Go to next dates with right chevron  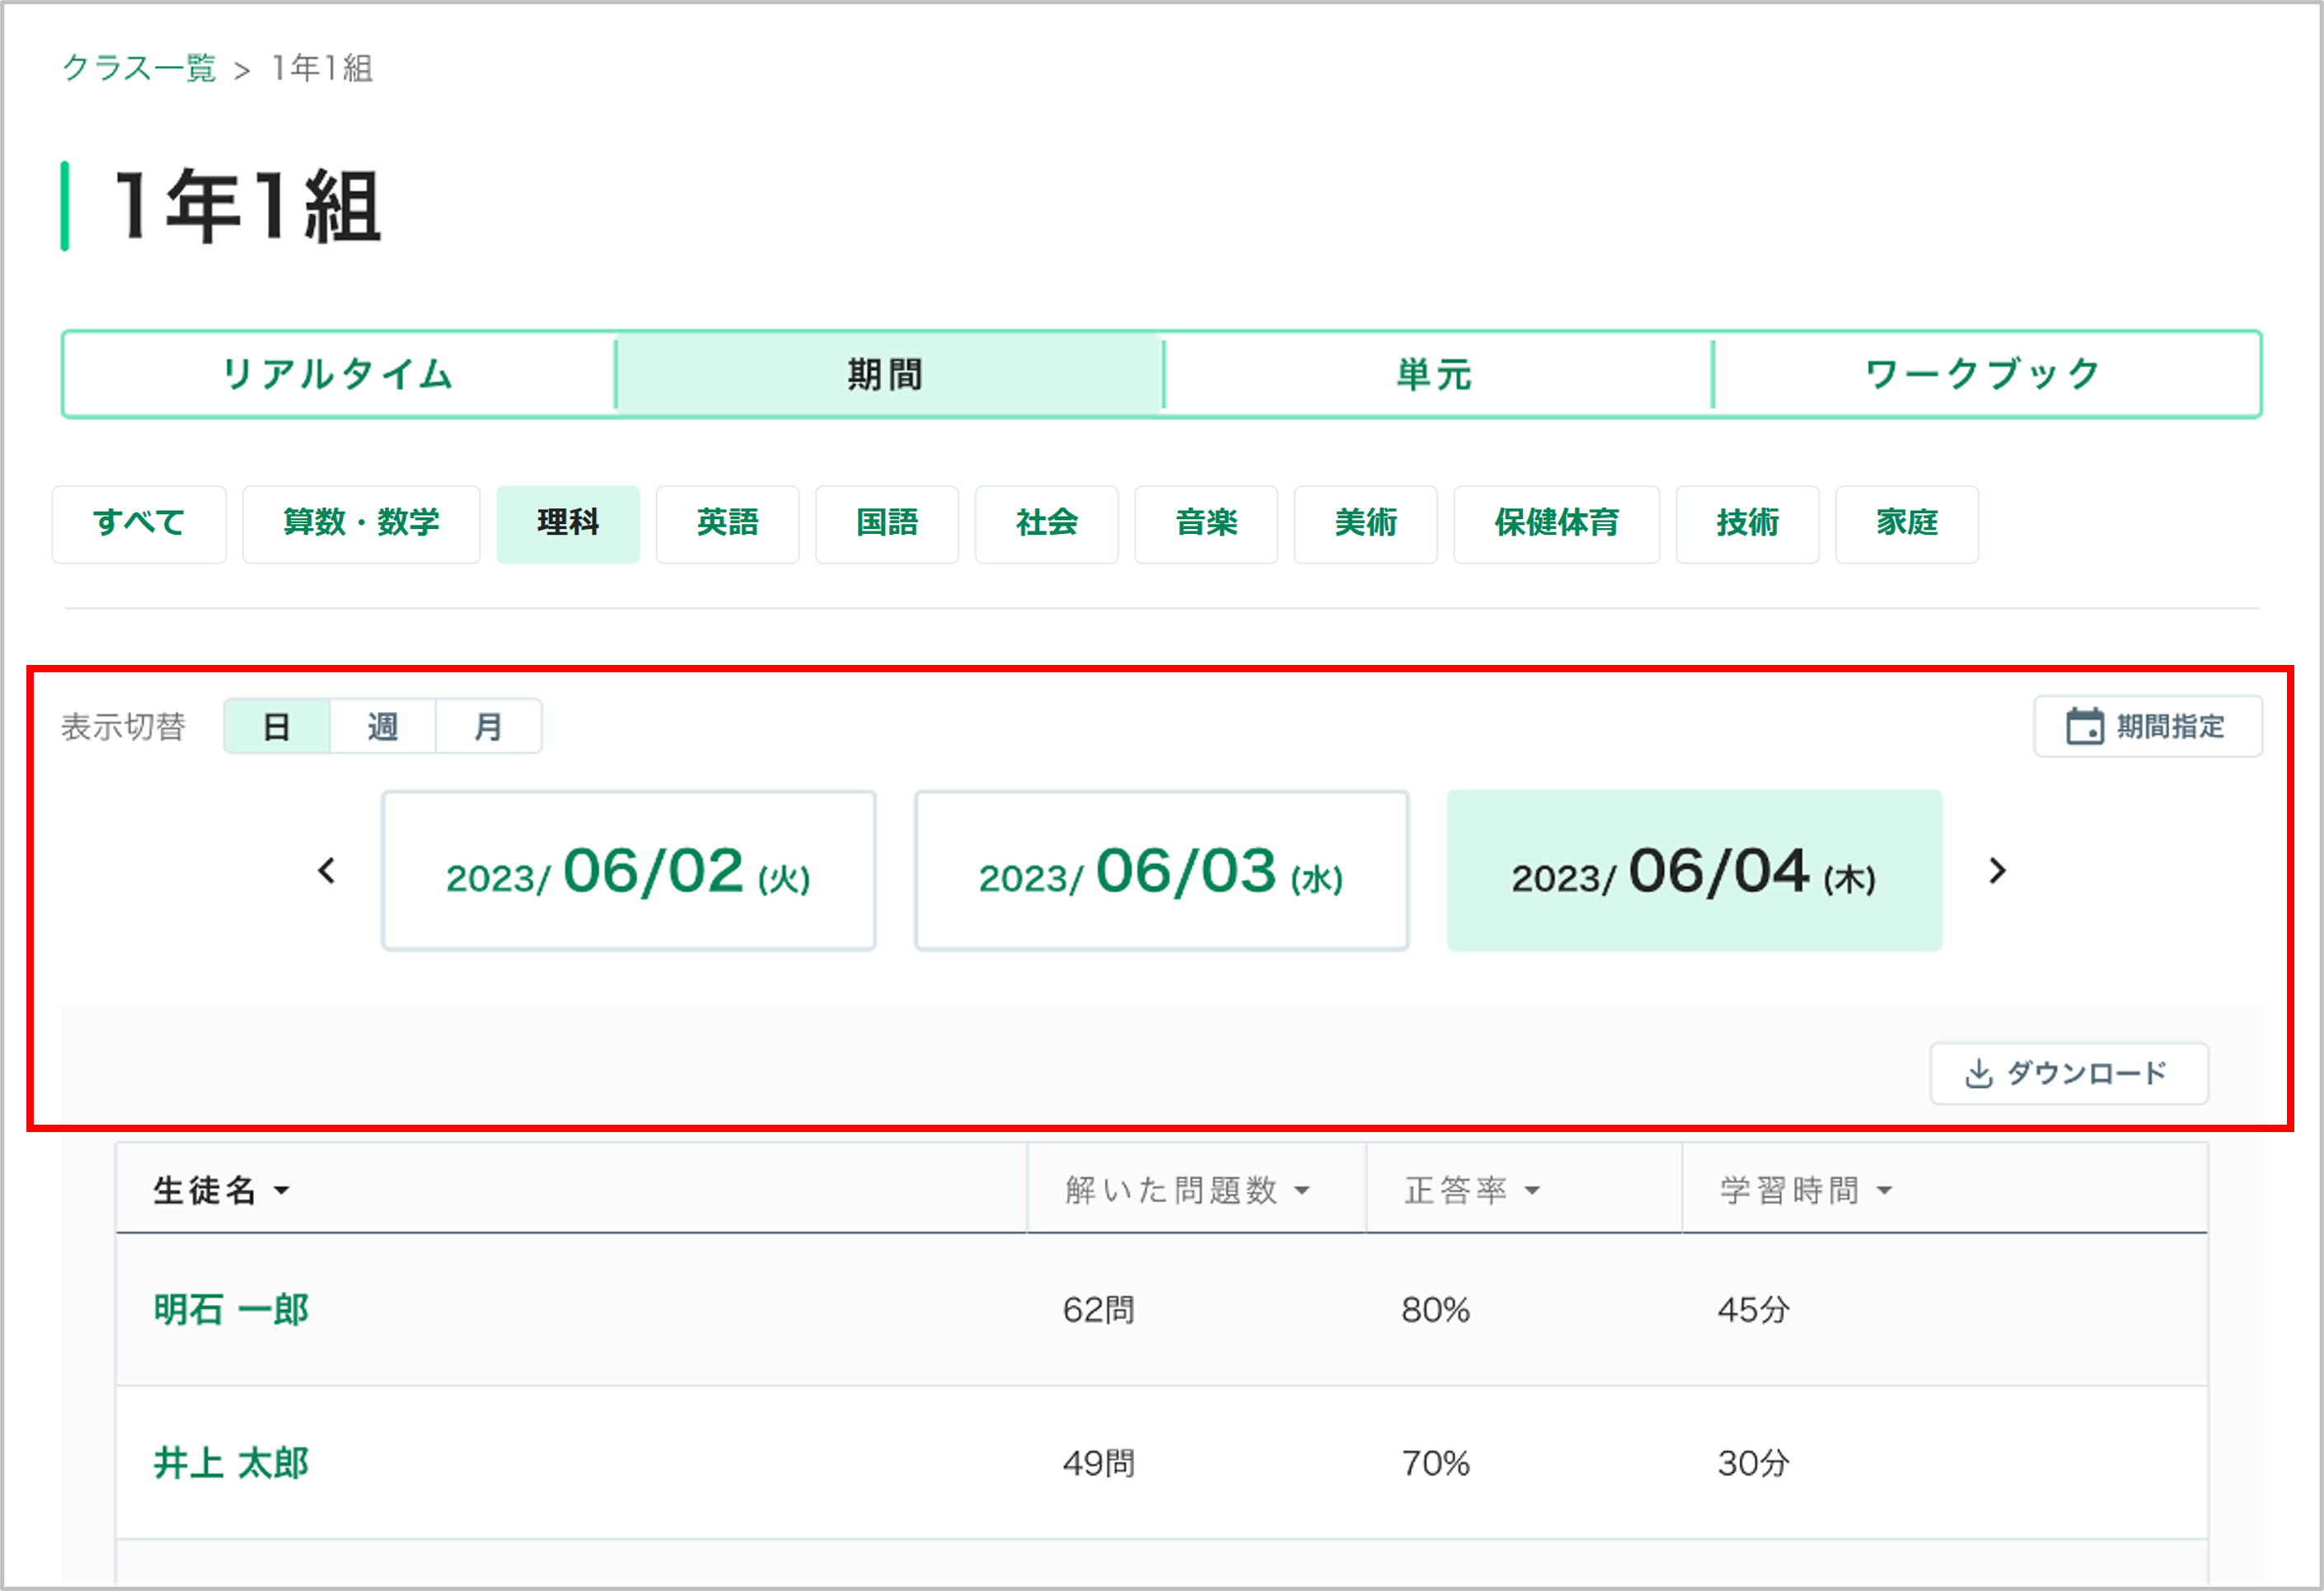coord(1997,871)
